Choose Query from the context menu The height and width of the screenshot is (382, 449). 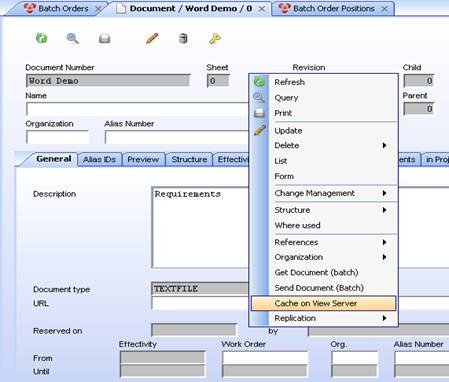(324, 98)
